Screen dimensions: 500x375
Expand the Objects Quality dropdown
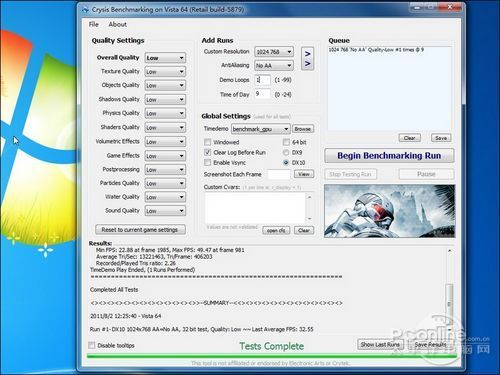coord(165,85)
